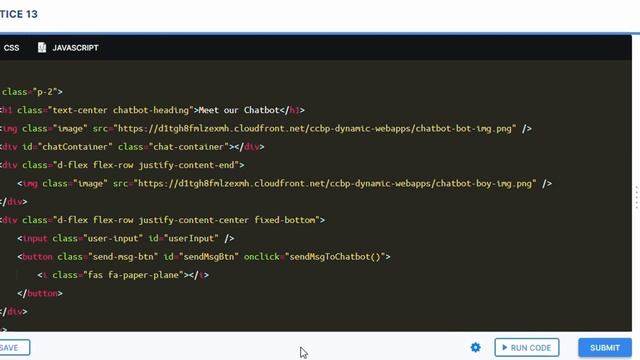Click the panel resize handle on the right edge
The height and width of the screenshot is (360, 640).
[x=636, y=197]
